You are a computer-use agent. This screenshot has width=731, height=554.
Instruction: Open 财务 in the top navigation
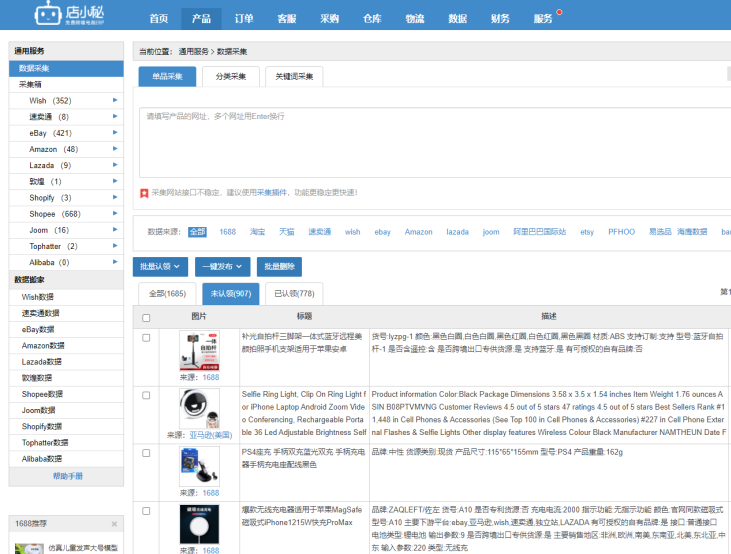[x=500, y=19]
